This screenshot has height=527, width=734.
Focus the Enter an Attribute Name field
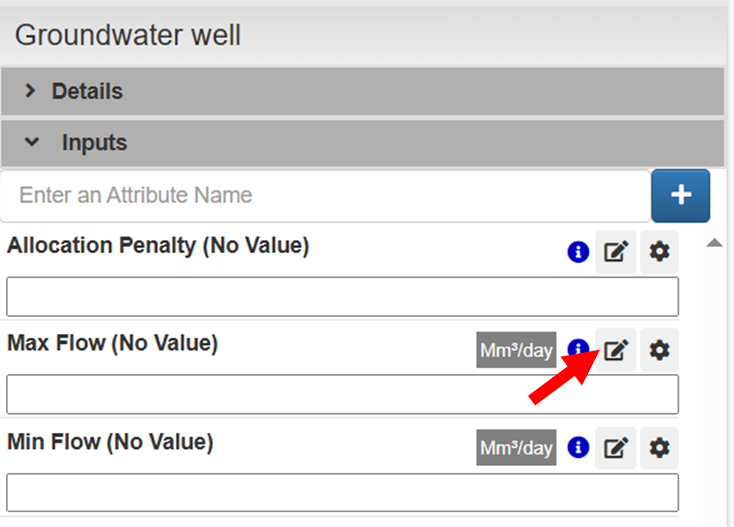coord(325,195)
